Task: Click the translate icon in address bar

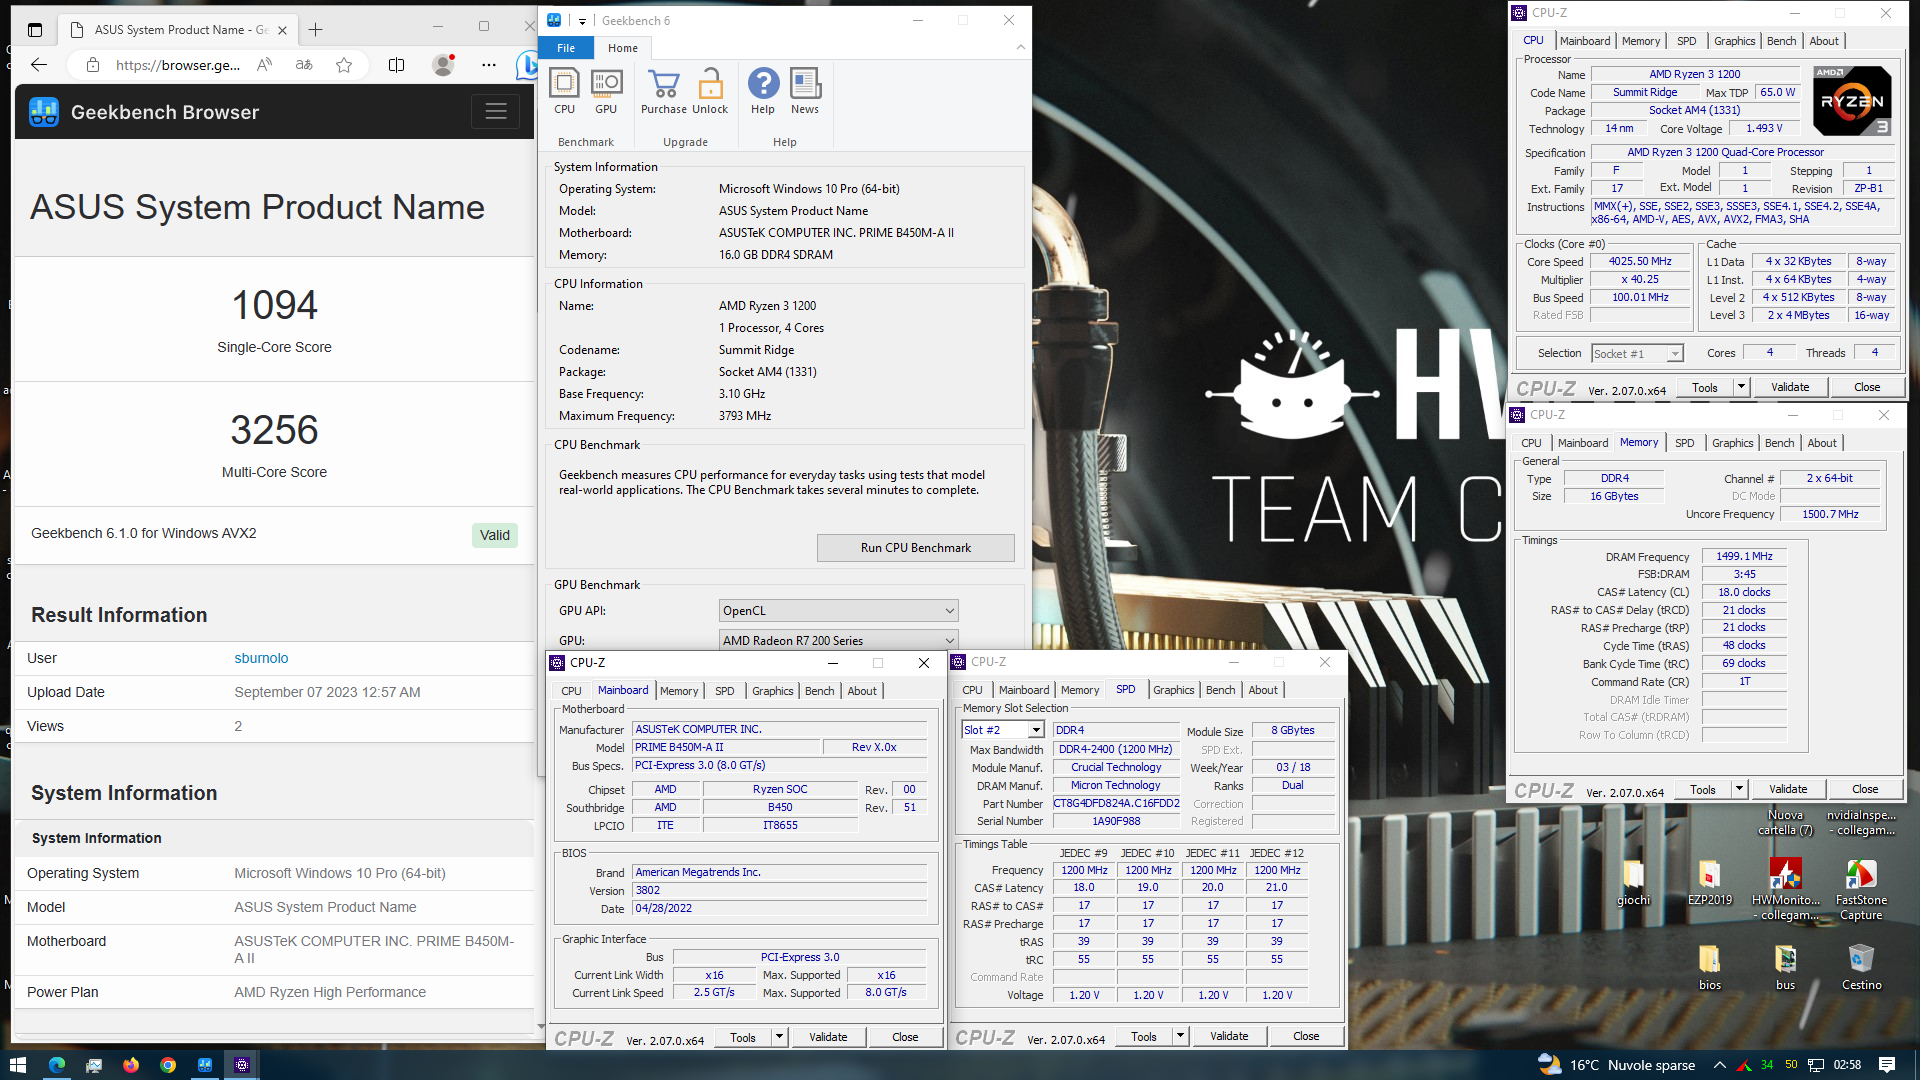Action: tap(304, 65)
